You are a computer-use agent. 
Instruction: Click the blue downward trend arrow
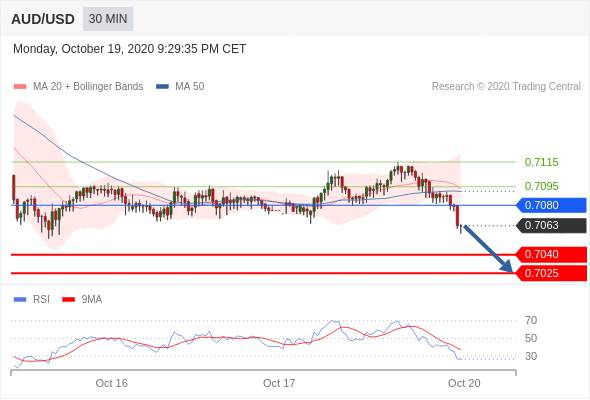point(488,248)
